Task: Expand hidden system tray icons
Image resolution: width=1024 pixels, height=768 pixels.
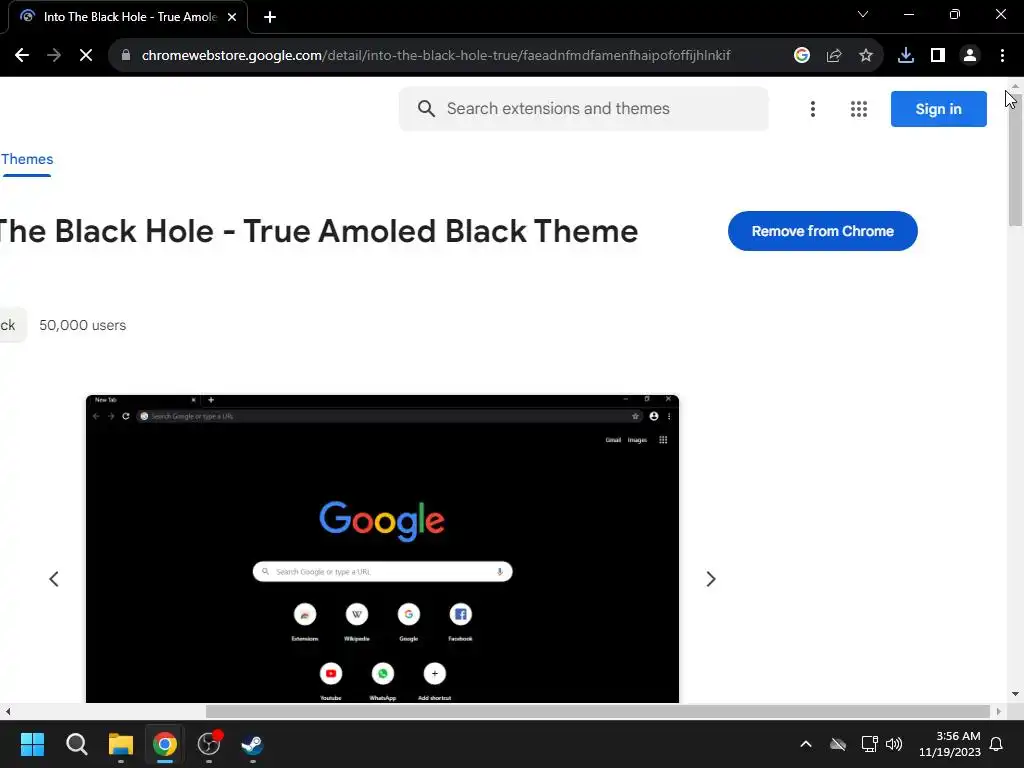Action: pos(806,744)
